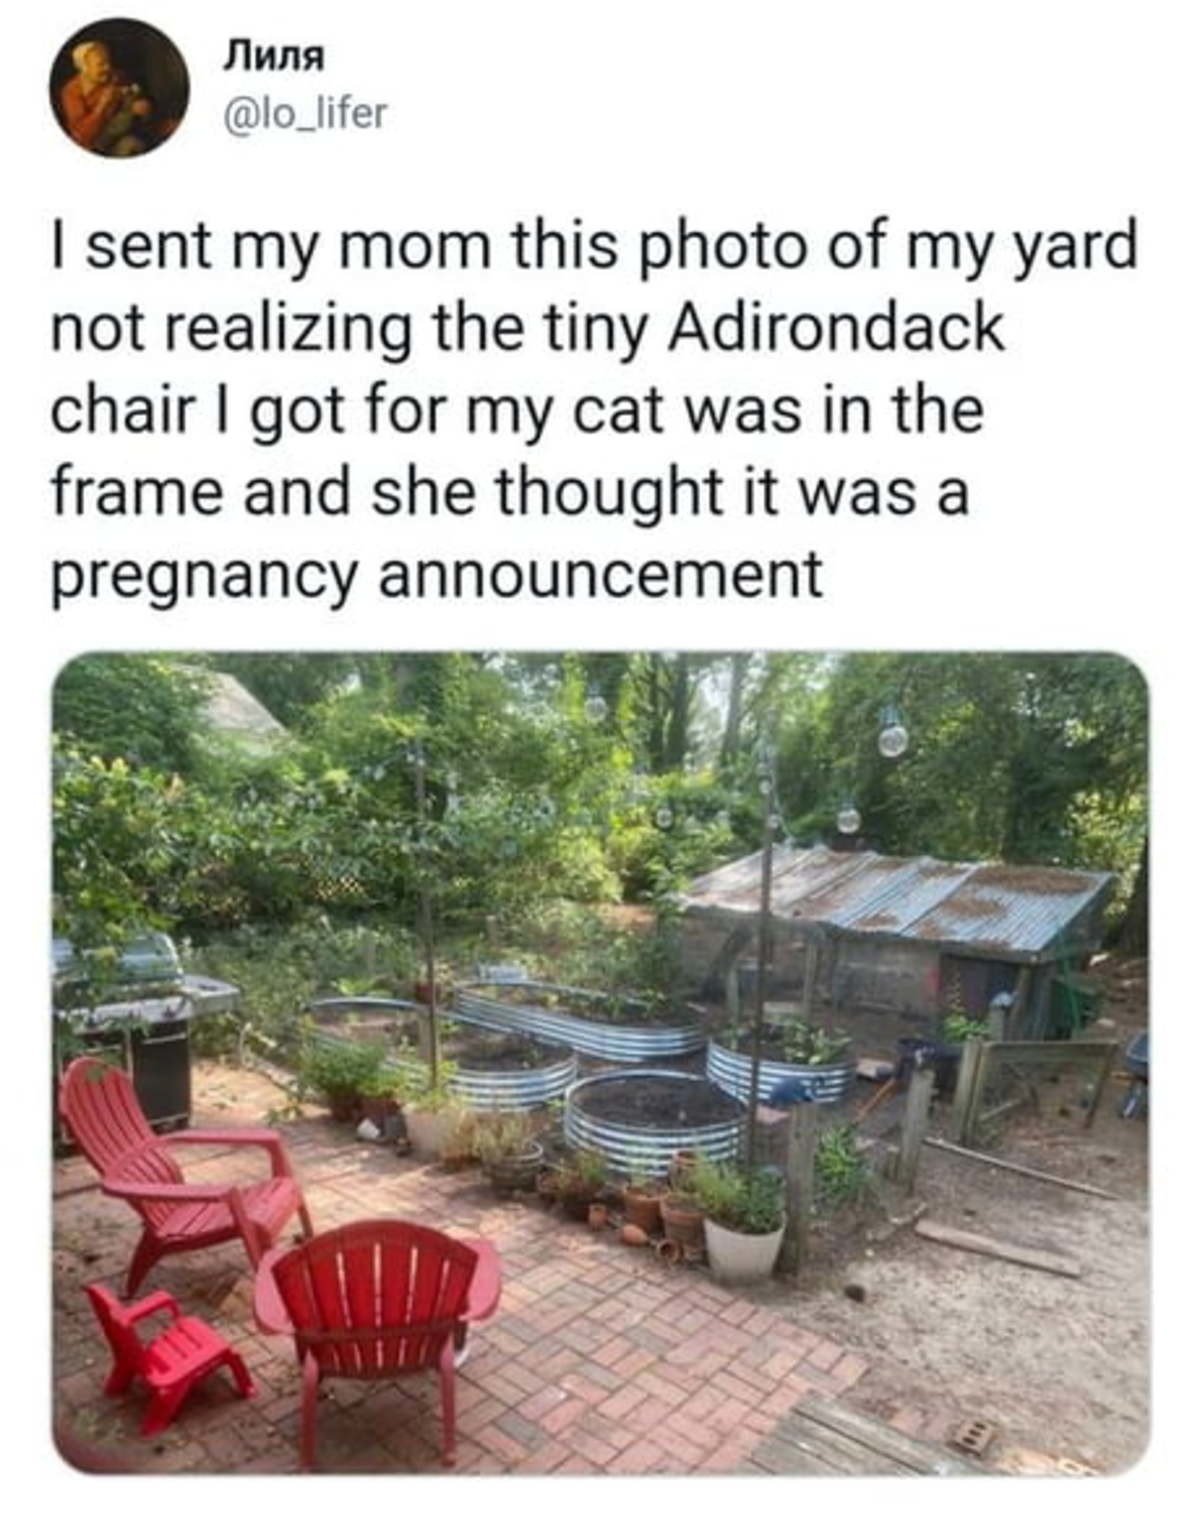Open the profile avatar of Лиля
1200x1516 pixels.
coord(120,86)
